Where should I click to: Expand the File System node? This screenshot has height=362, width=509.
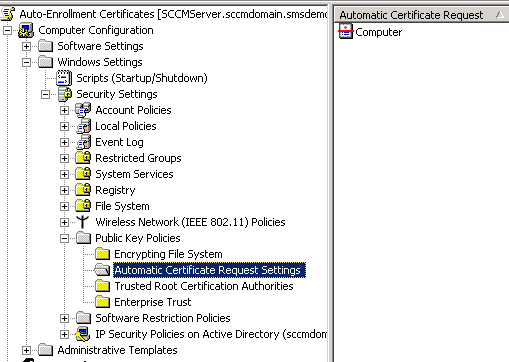[64, 207]
